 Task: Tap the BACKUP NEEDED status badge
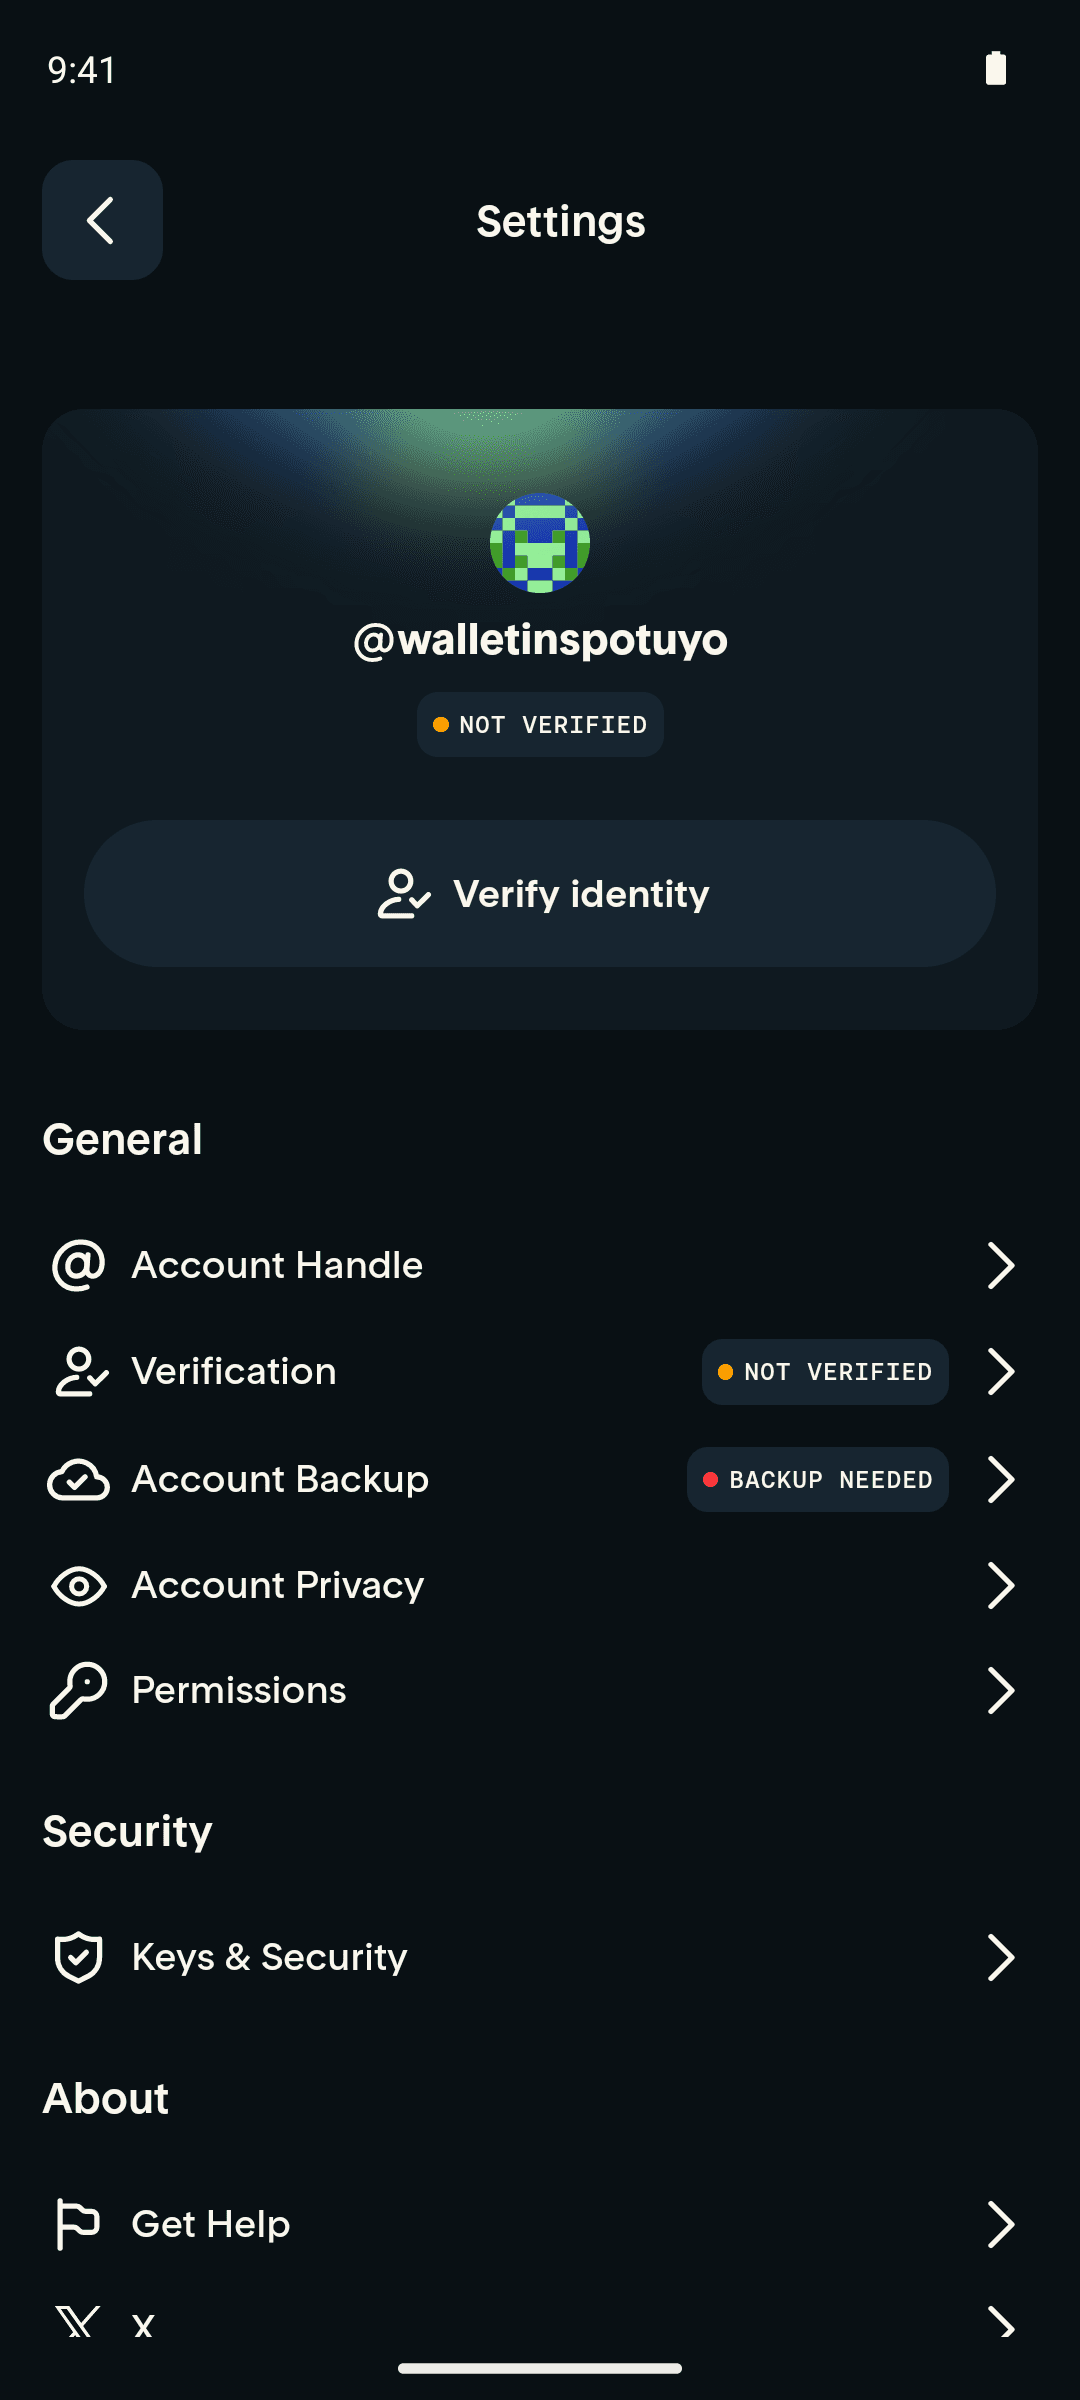click(818, 1479)
